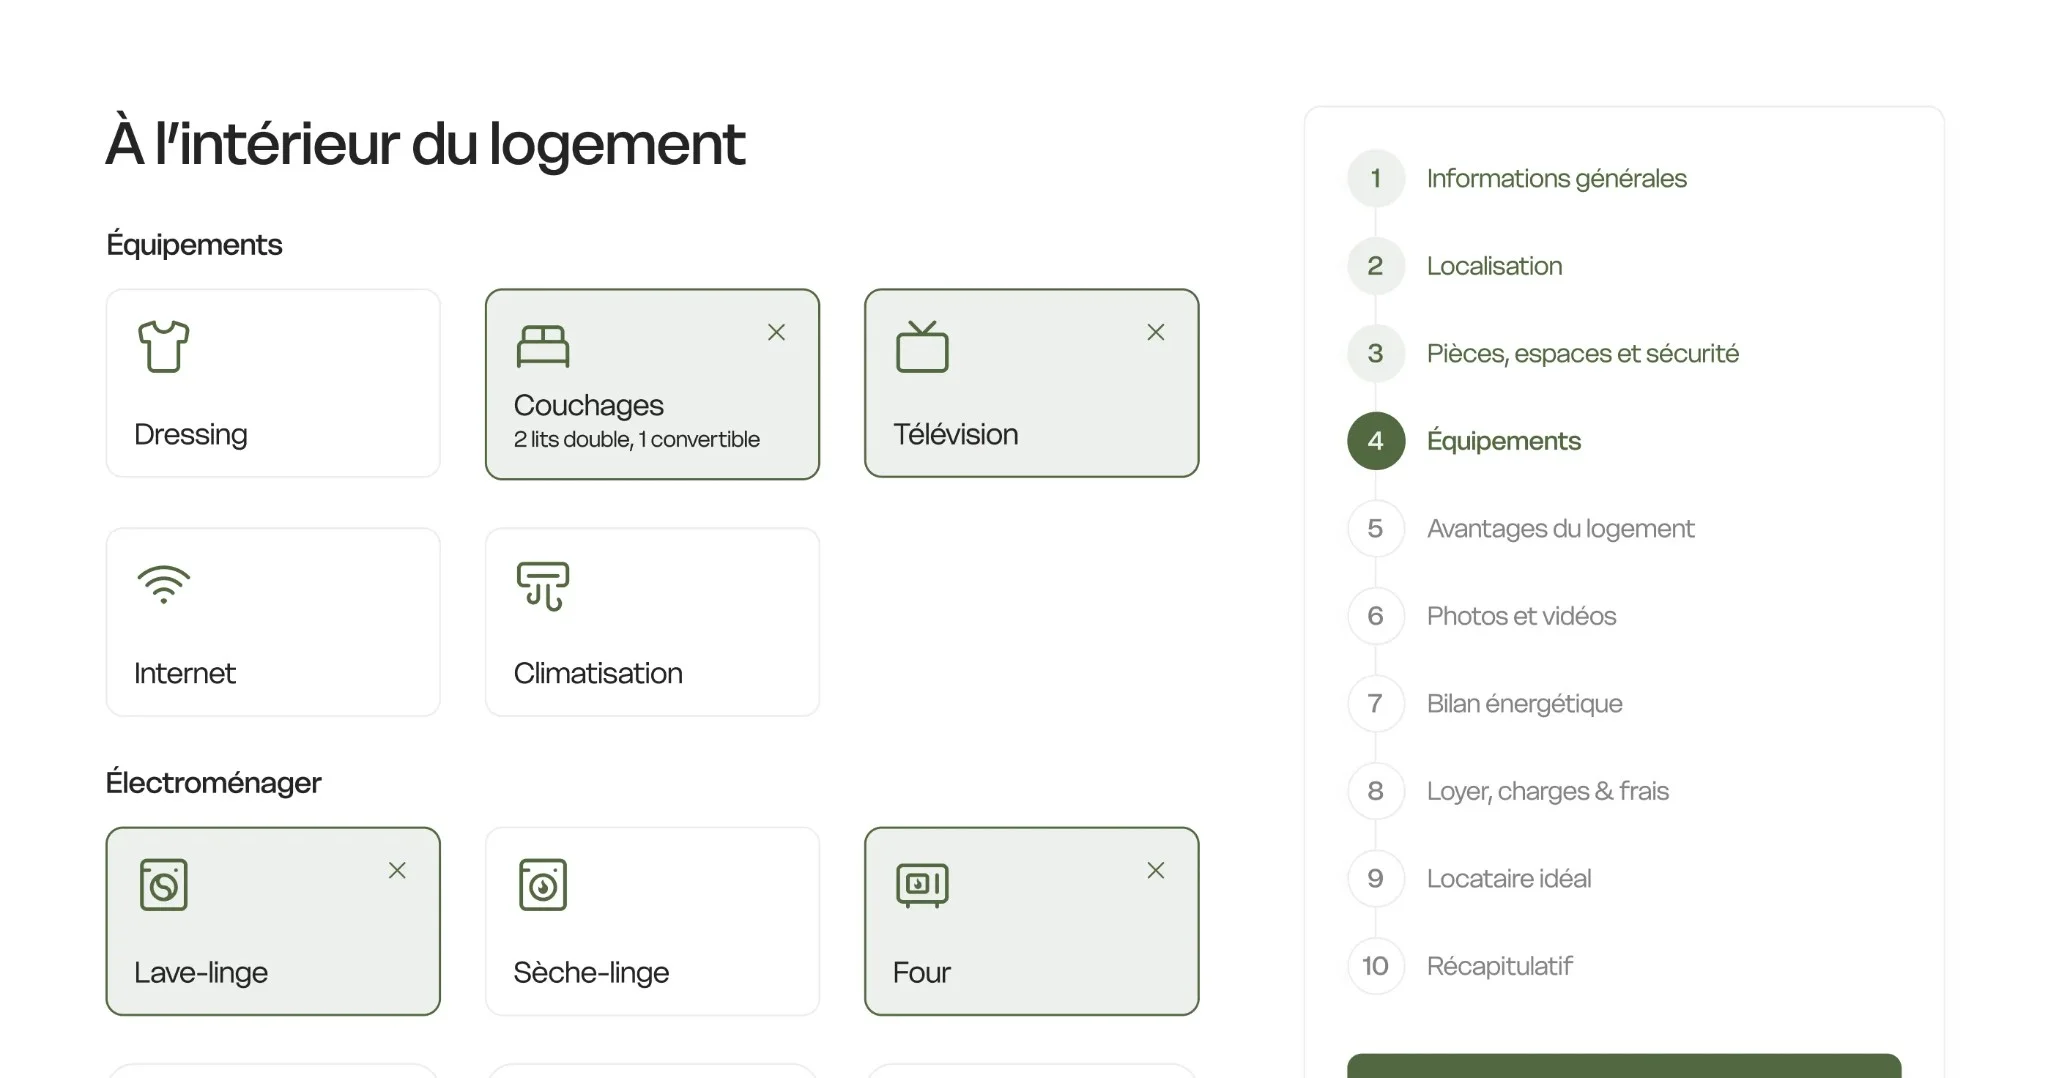Viewport: 2048px width, 1078px height.
Task: Open Avantages du logement step
Action: [x=1559, y=528]
